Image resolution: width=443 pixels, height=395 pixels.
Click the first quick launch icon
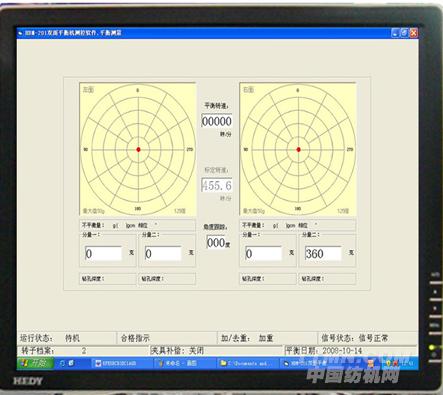(x=62, y=363)
